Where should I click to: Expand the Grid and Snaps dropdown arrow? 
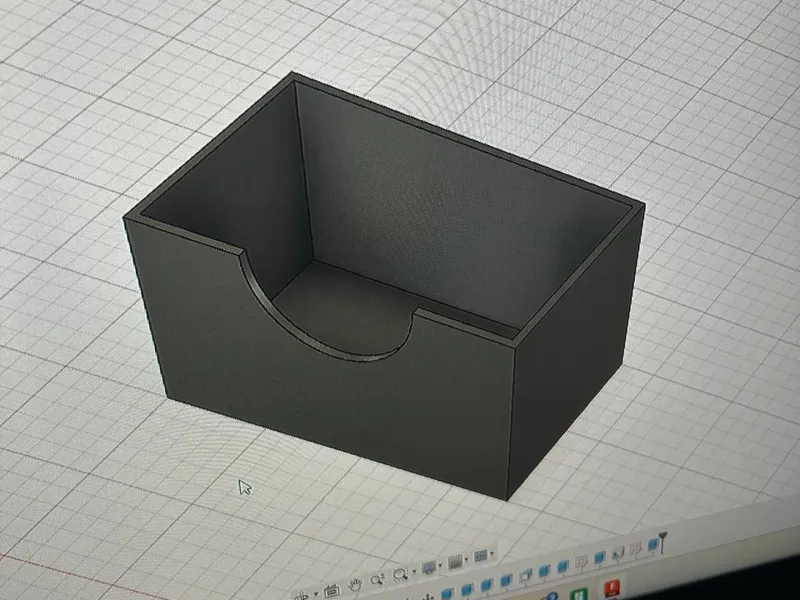coord(466,559)
